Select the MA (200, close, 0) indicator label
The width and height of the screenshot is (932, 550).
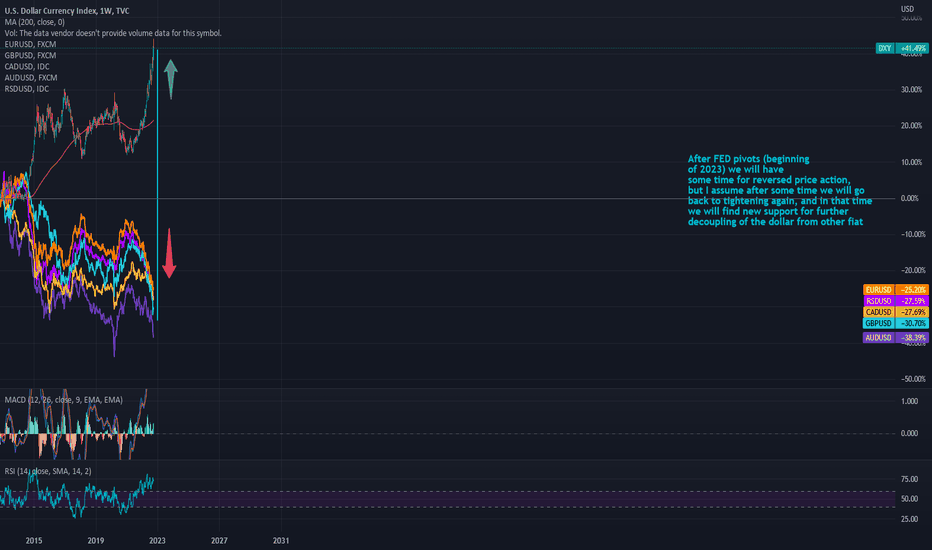pyautogui.click(x=34, y=22)
